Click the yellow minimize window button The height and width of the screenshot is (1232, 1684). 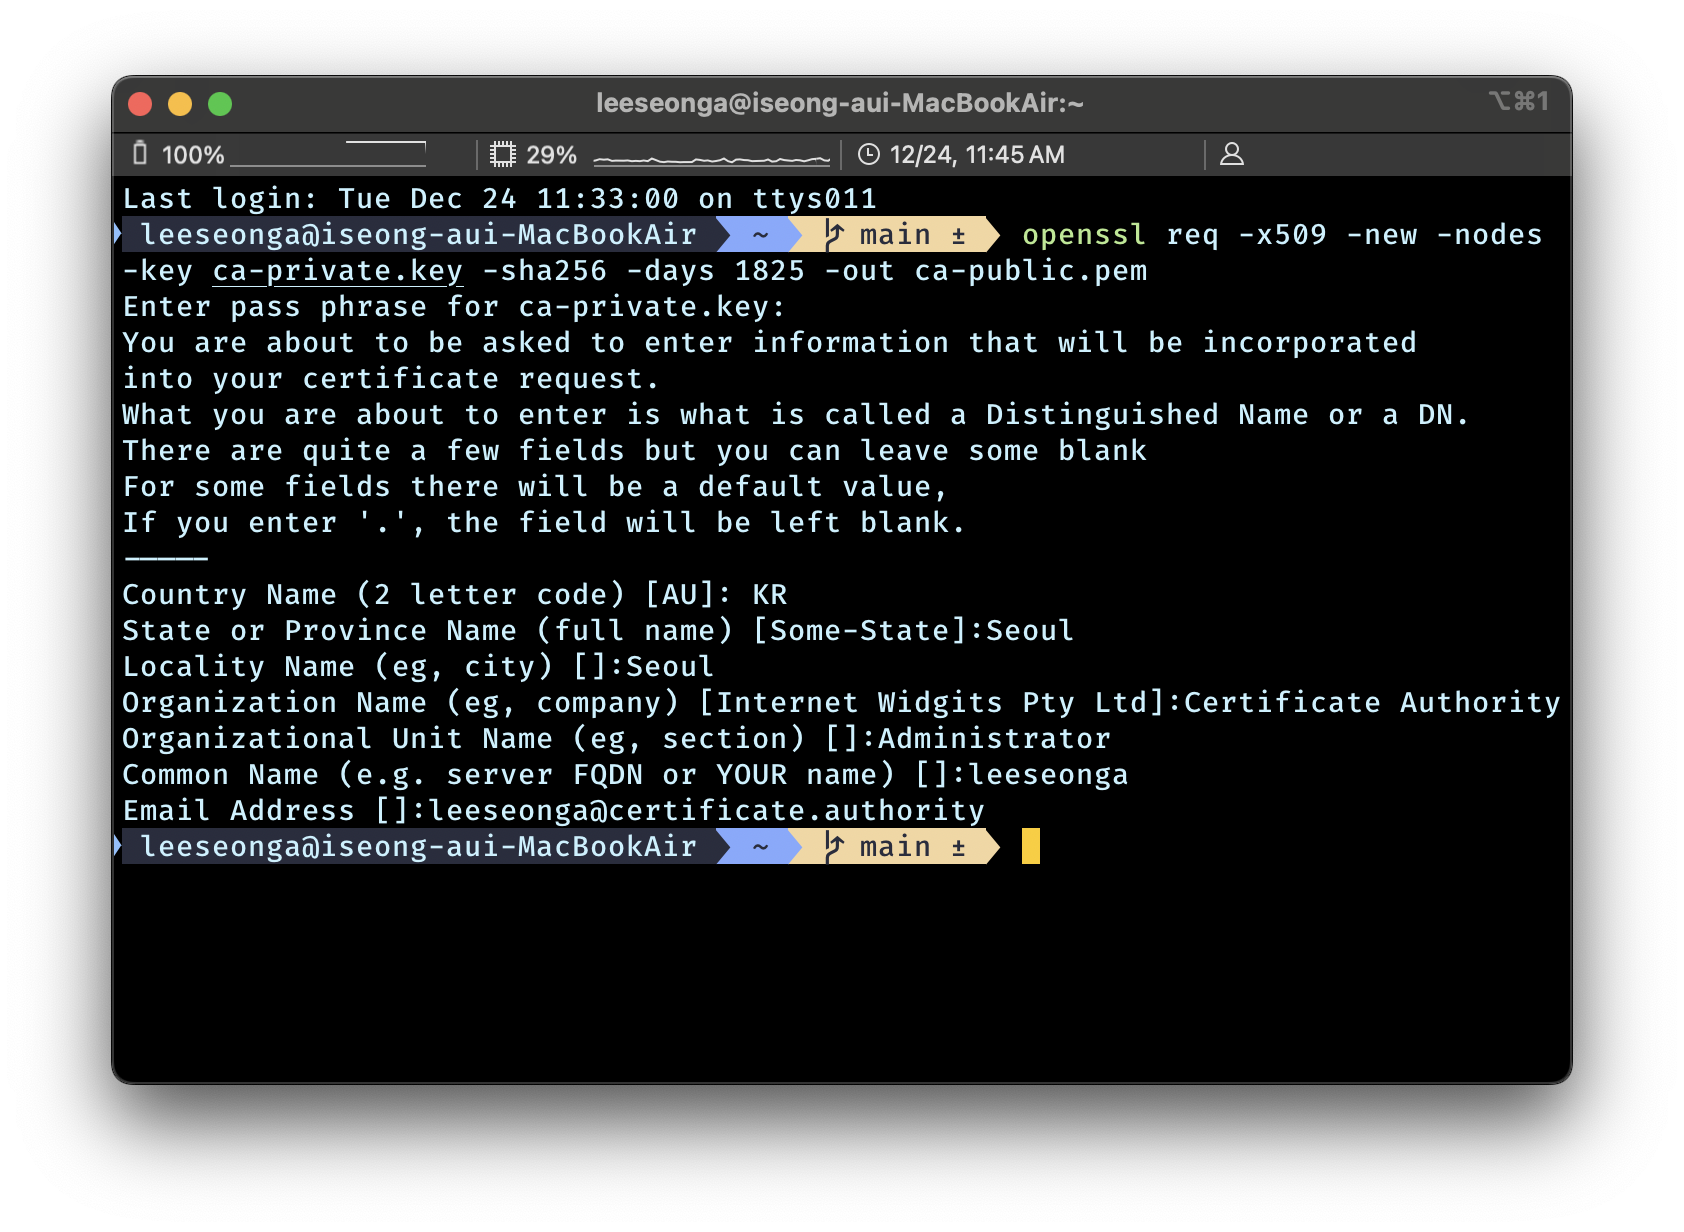click(x=180, y=104)
